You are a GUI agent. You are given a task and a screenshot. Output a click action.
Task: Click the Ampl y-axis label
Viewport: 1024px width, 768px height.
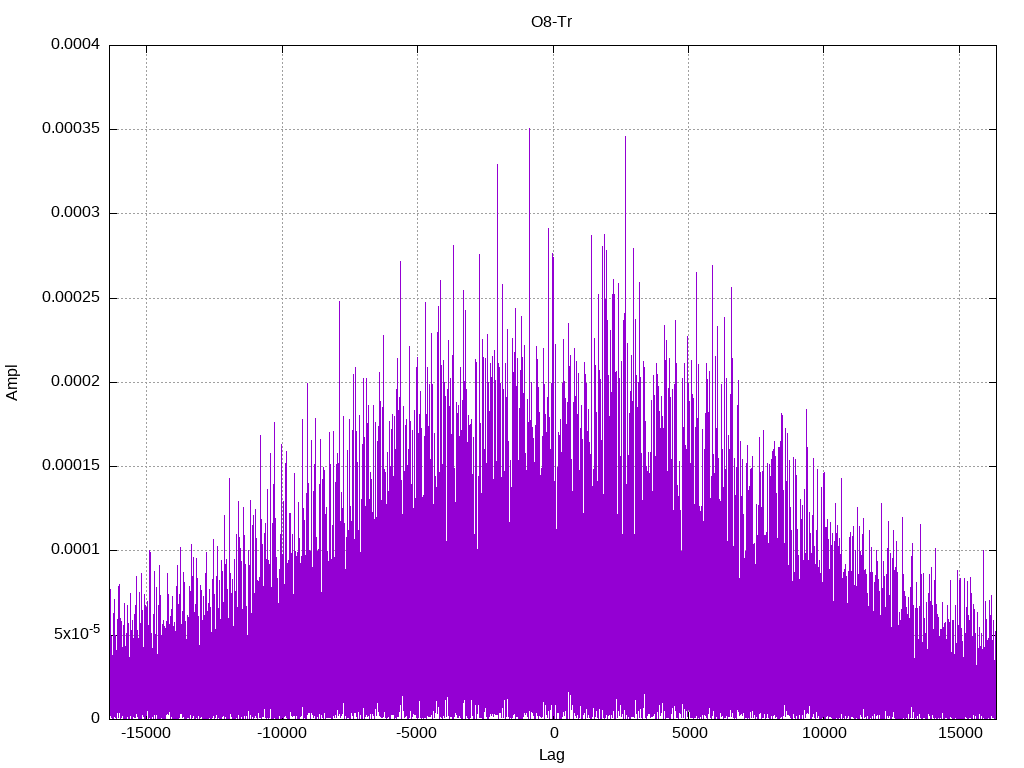pyautogui.click(x=12, y=382)
